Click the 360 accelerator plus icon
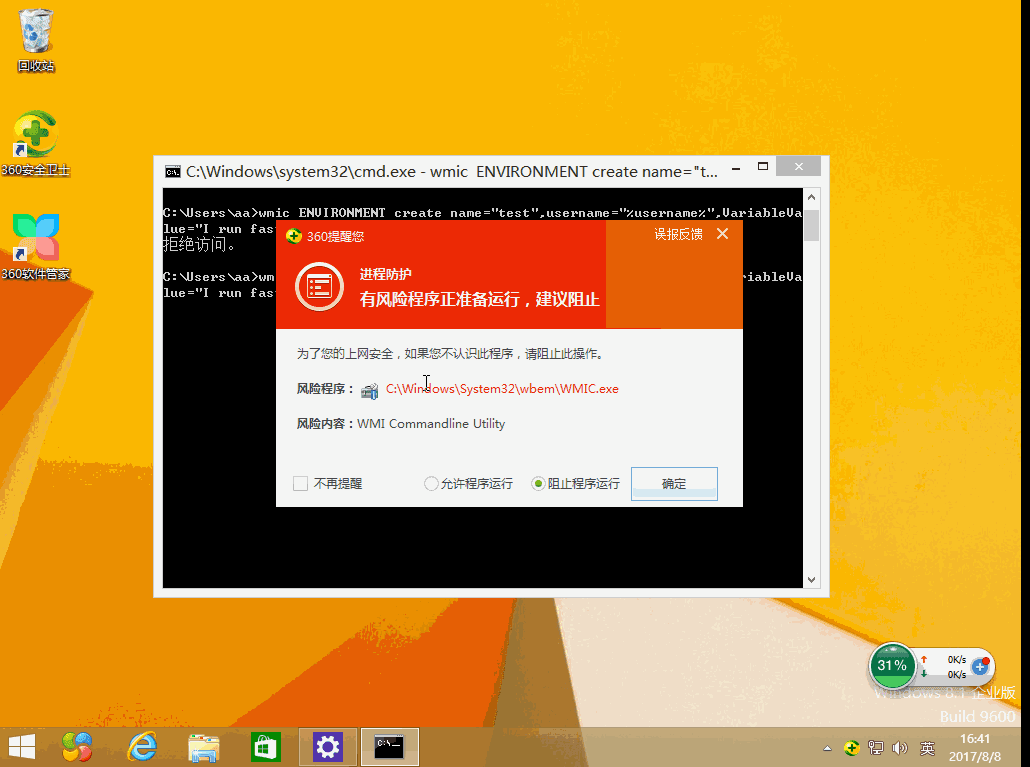Viewport: 1030px width, 767px height. pyautogui.click(x=980, y=666)
